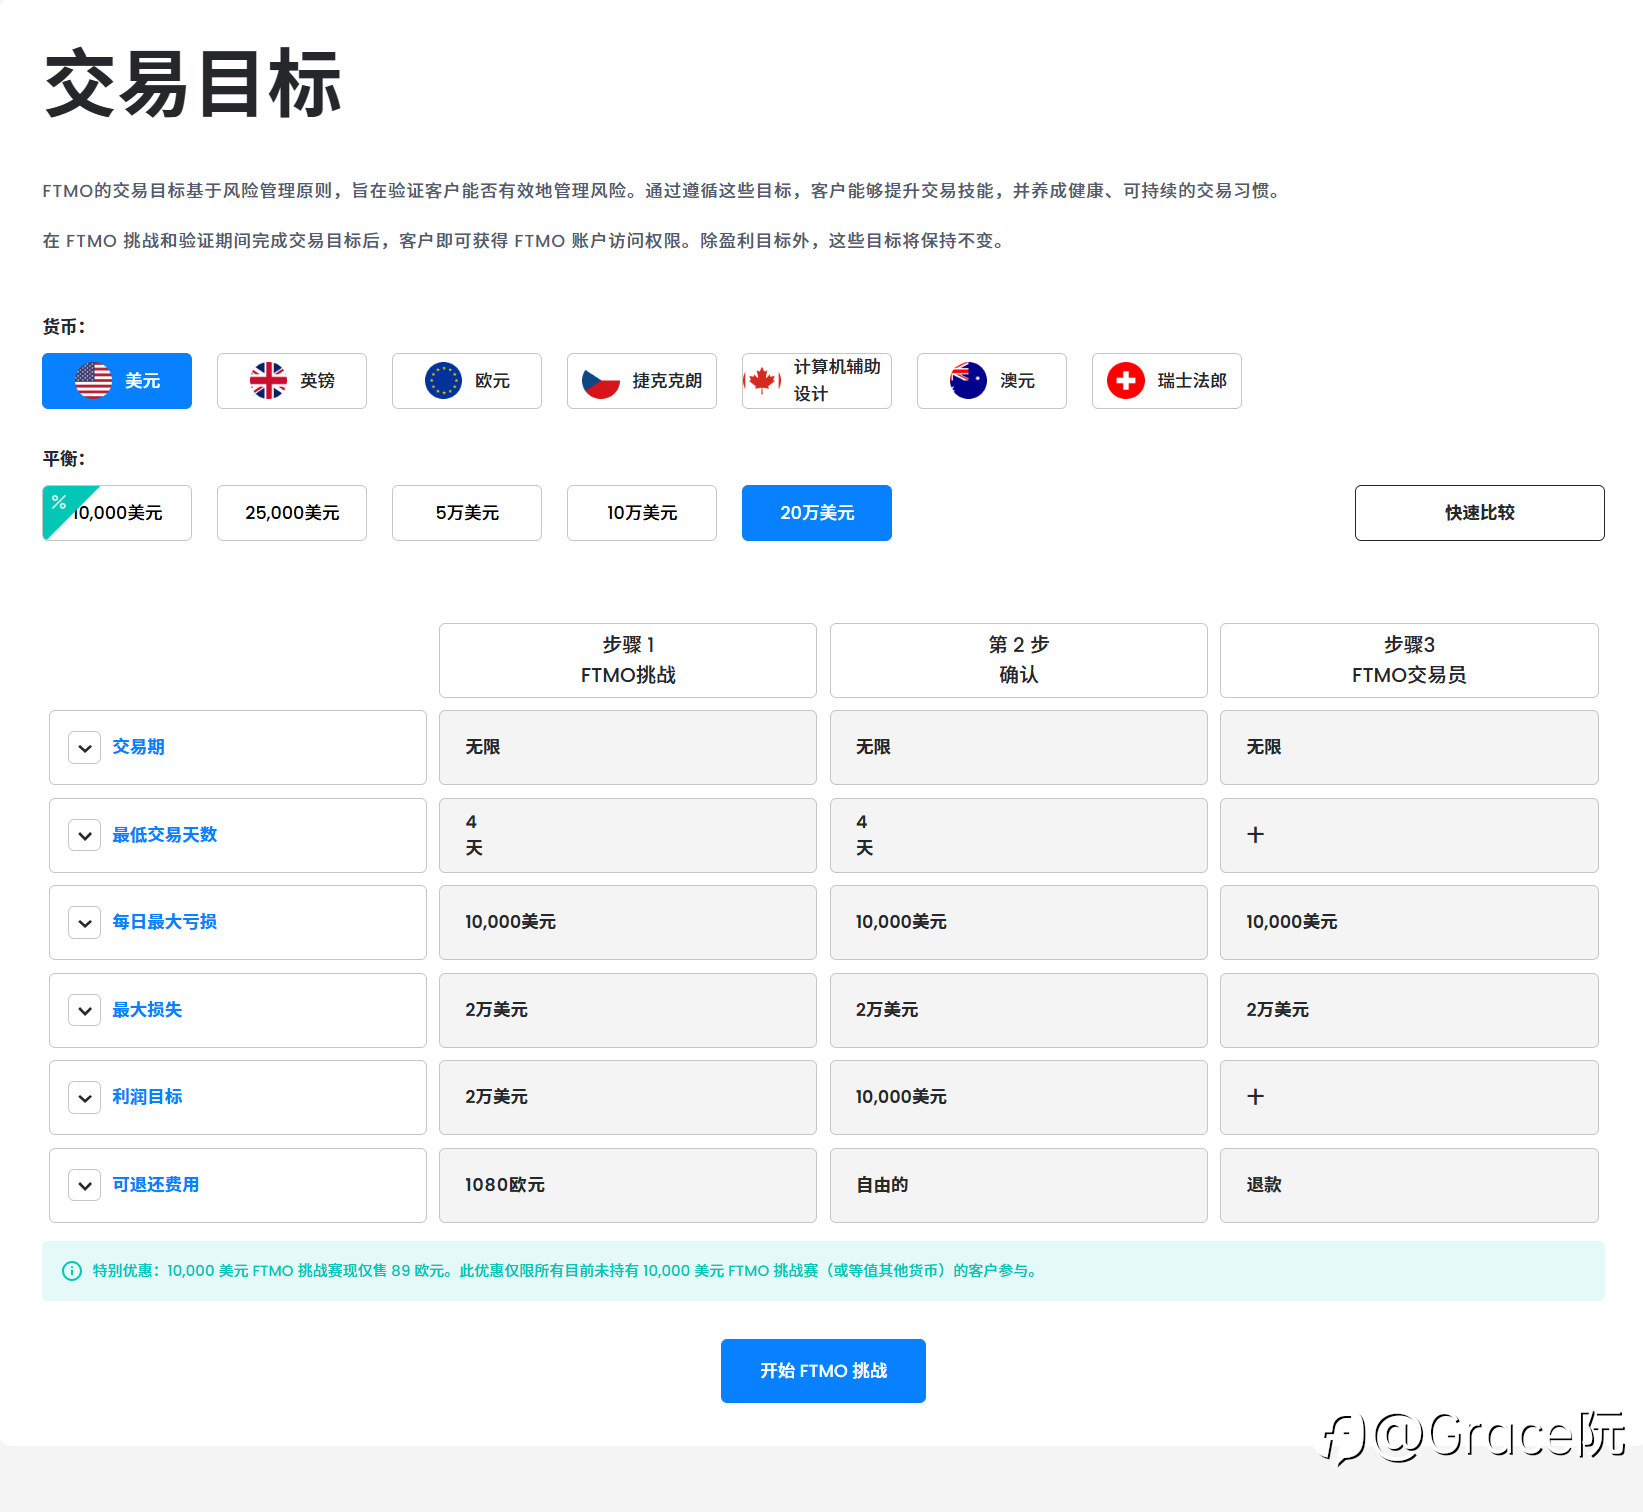Image resolution: width=1643 pixels, height=1512 pixels.
Task: Choose the 10,000美元 balance option
Action: (x=117, y=513)
